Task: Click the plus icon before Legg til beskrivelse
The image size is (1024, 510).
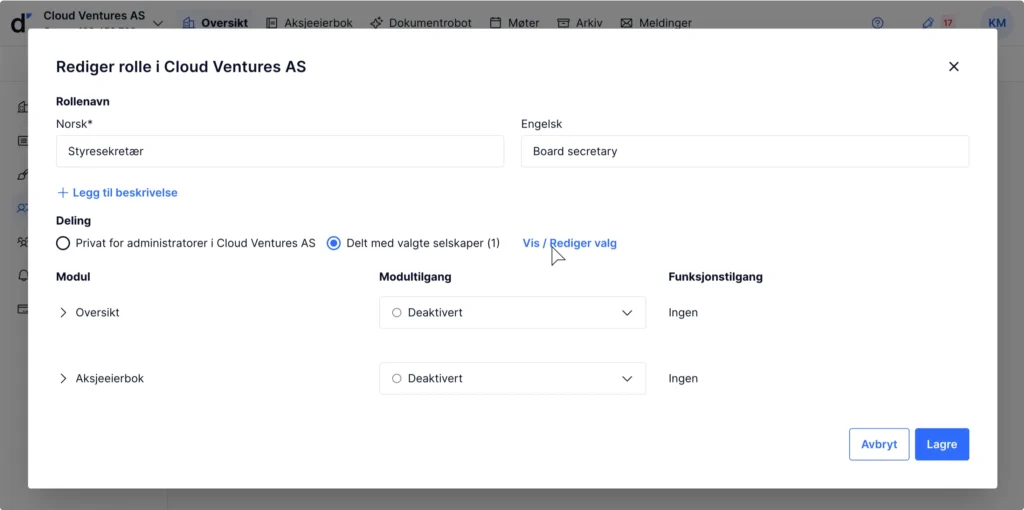Action: click(x=63, y=192)
